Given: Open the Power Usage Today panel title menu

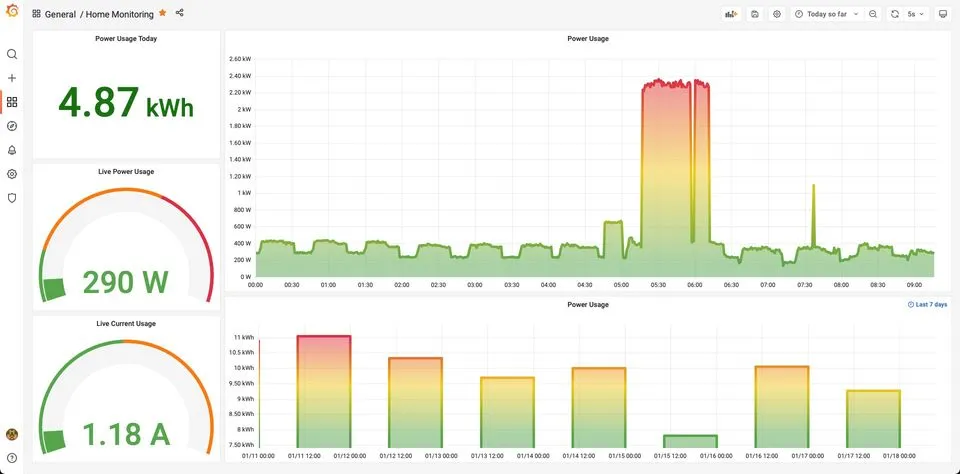Looking at the screenshot, I should (126, 39).
